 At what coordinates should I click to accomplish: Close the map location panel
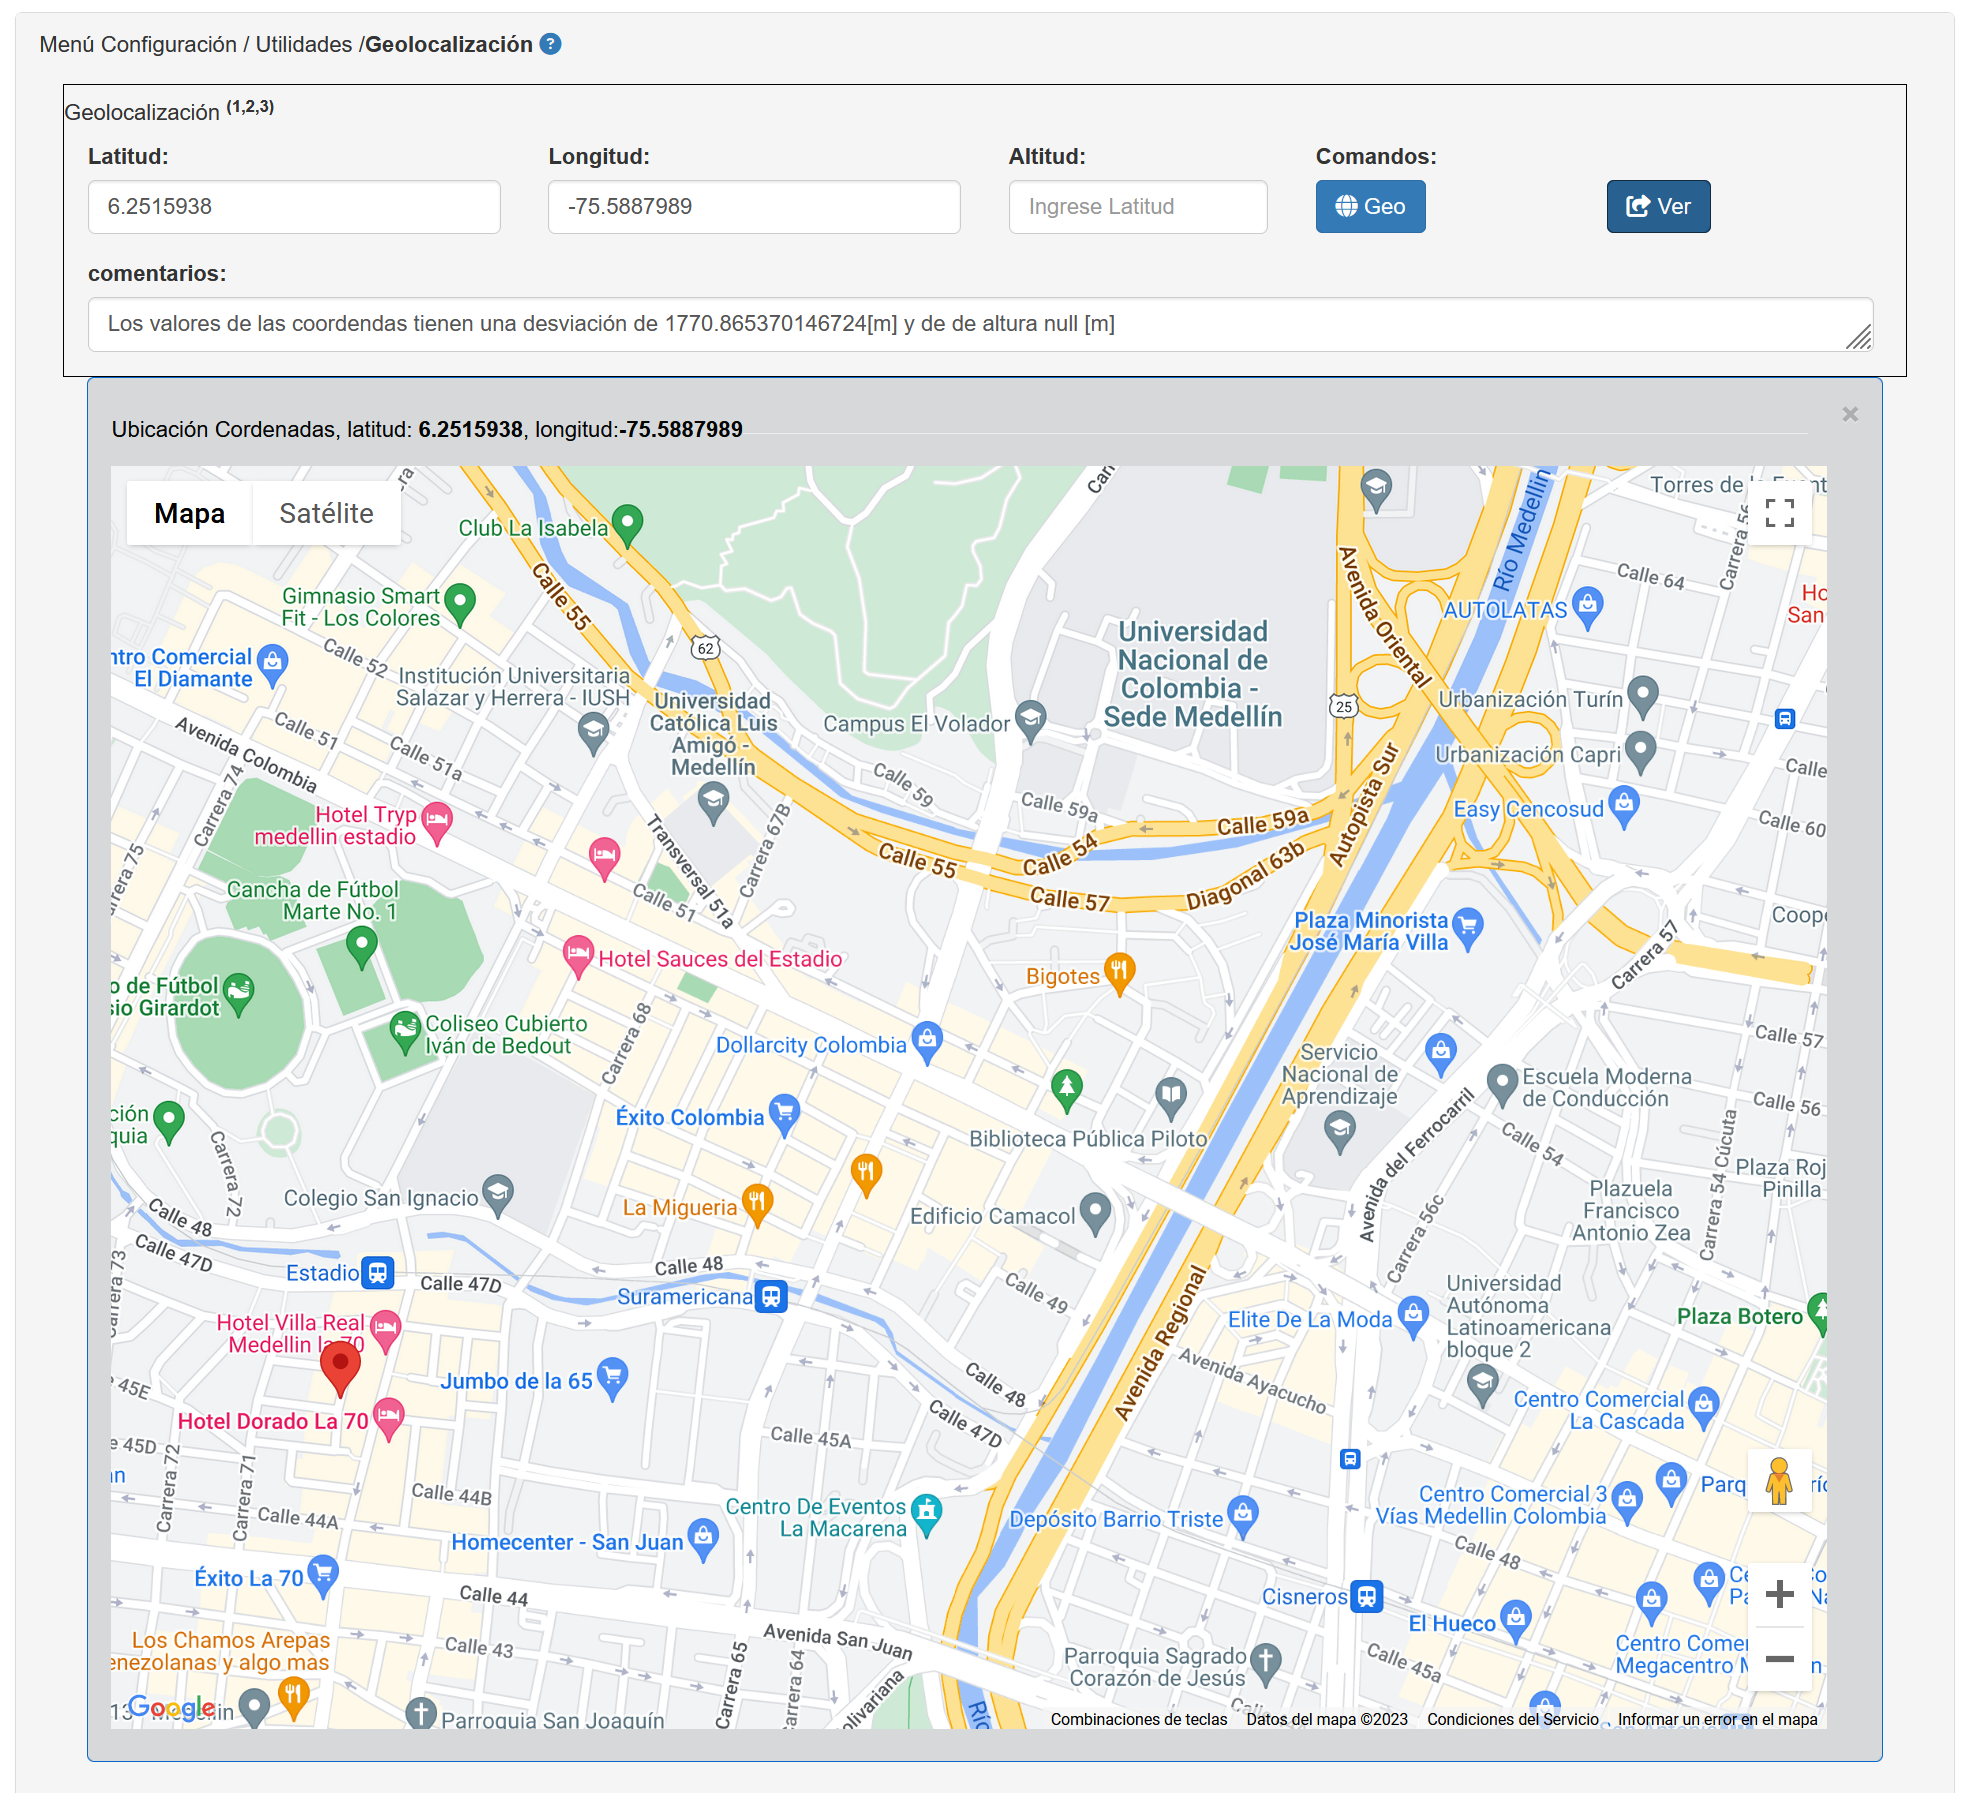[x=1849, y=414]
